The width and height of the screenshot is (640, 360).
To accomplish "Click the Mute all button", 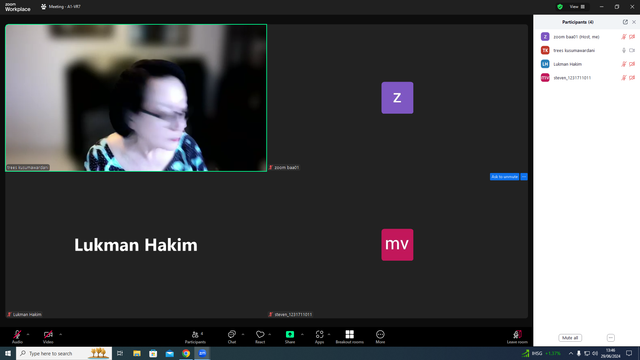I will coord(570,338).
